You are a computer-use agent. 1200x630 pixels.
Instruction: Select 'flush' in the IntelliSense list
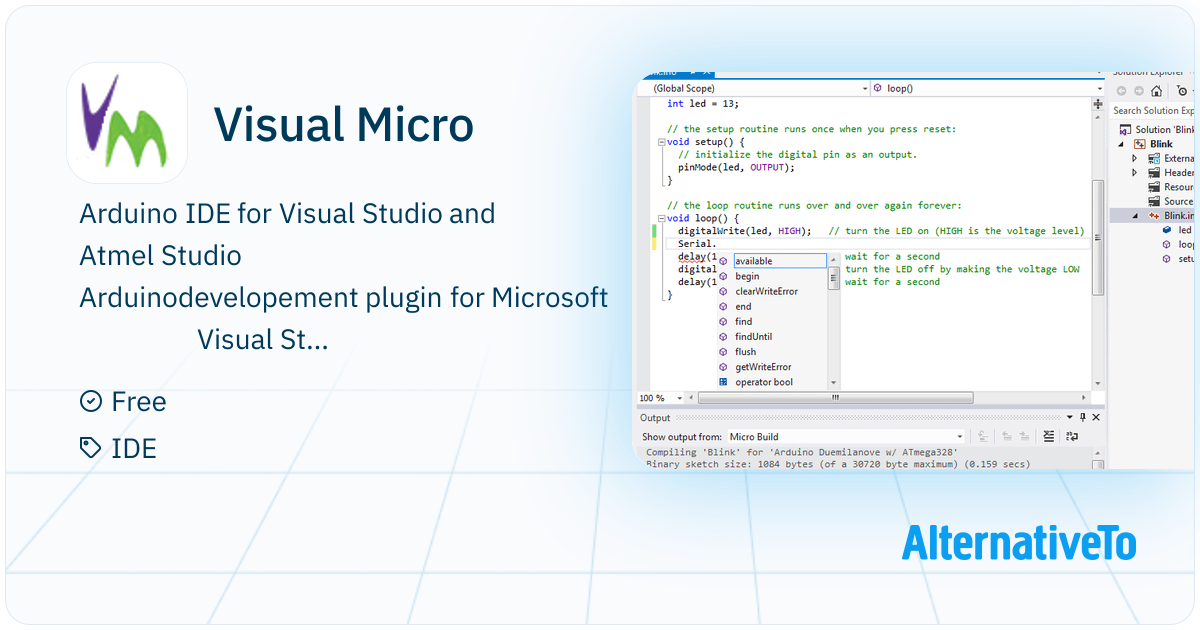tap(745, 352)
